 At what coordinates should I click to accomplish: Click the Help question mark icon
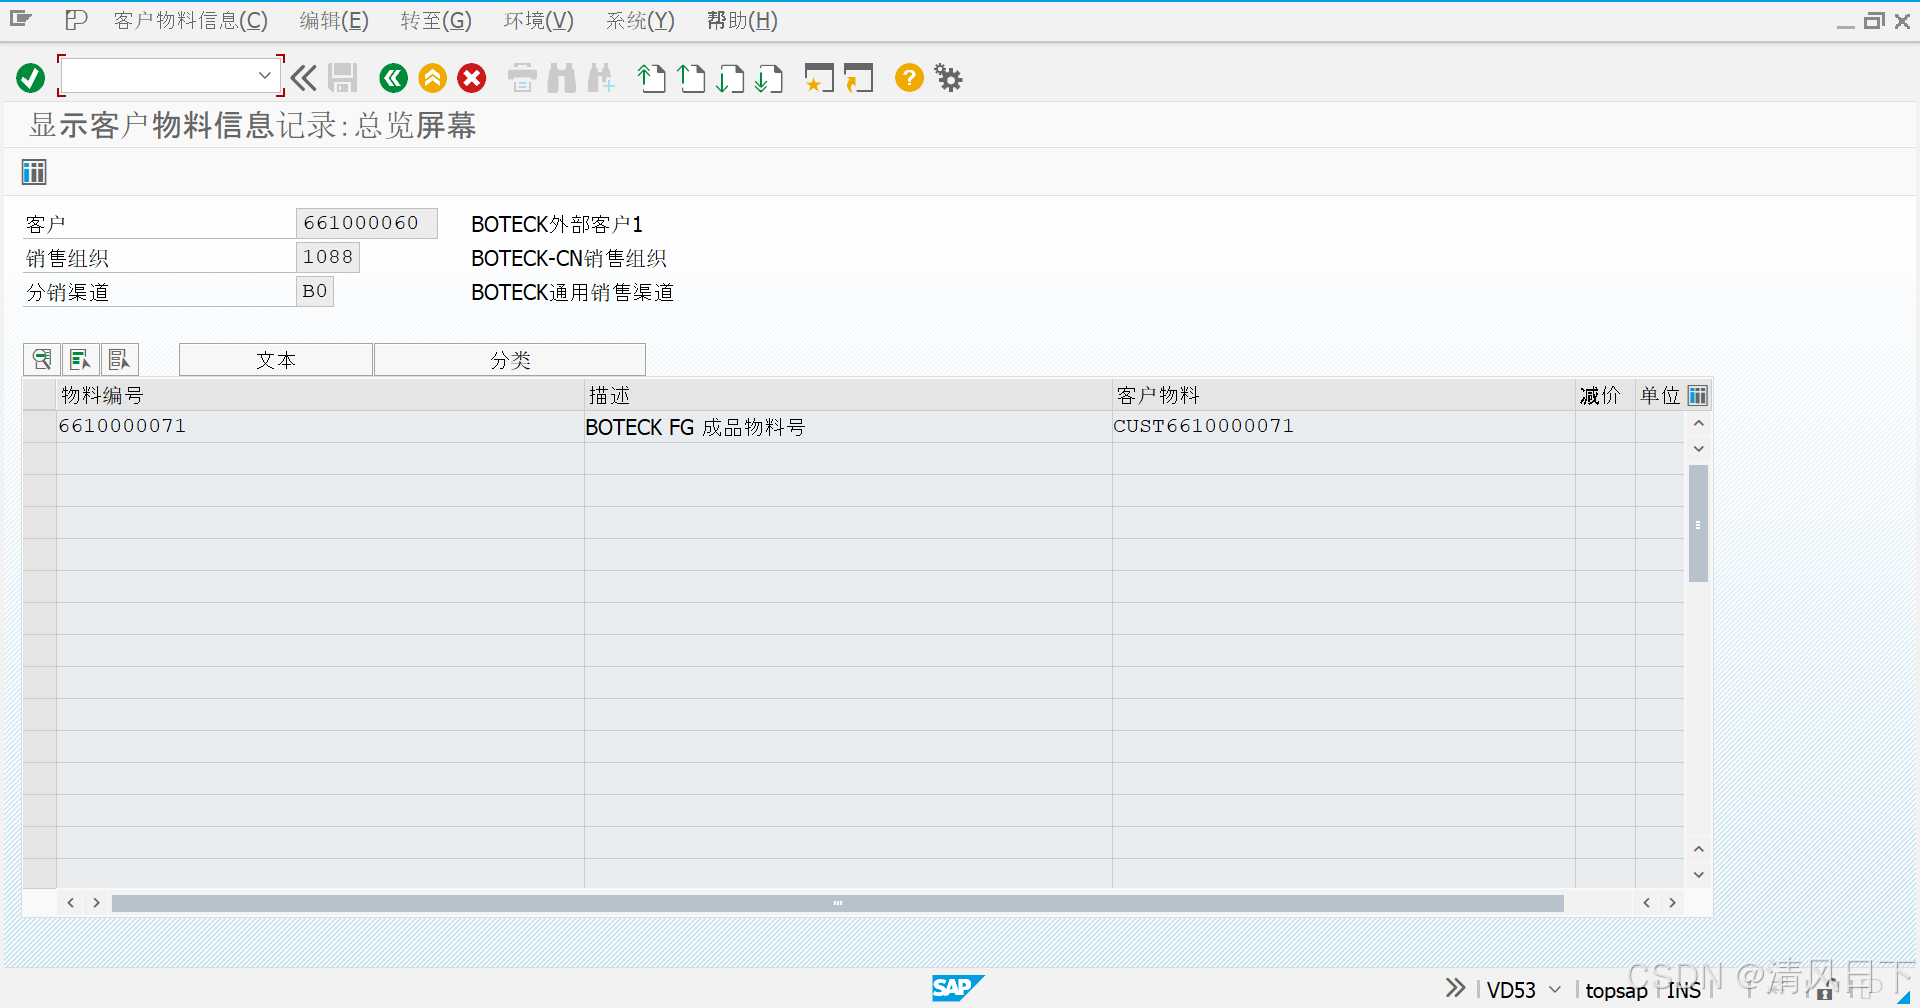(908, 78)
